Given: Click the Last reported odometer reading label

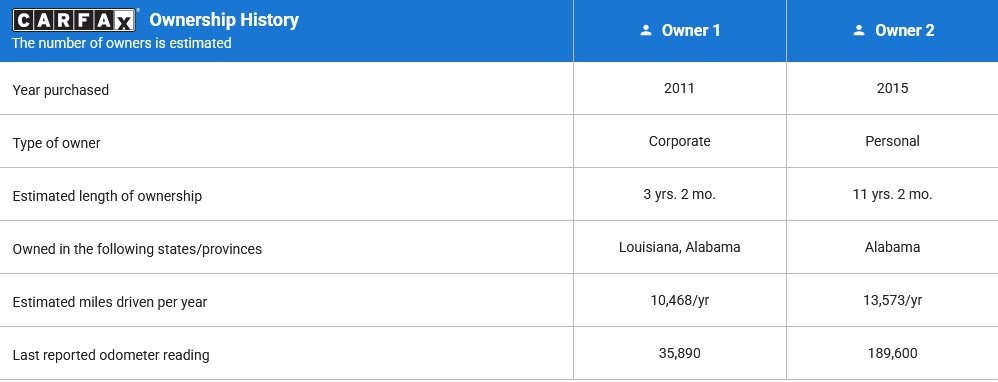Looking at the screenshot, I should click(111, 355).
